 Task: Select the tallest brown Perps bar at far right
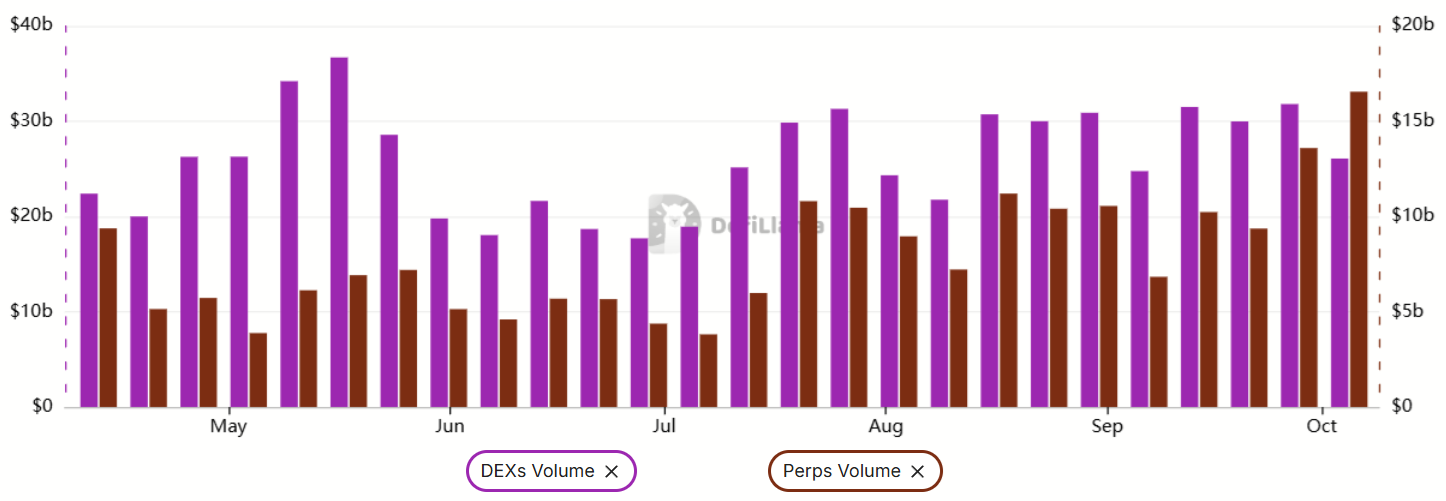click(x=1359, y=250)
